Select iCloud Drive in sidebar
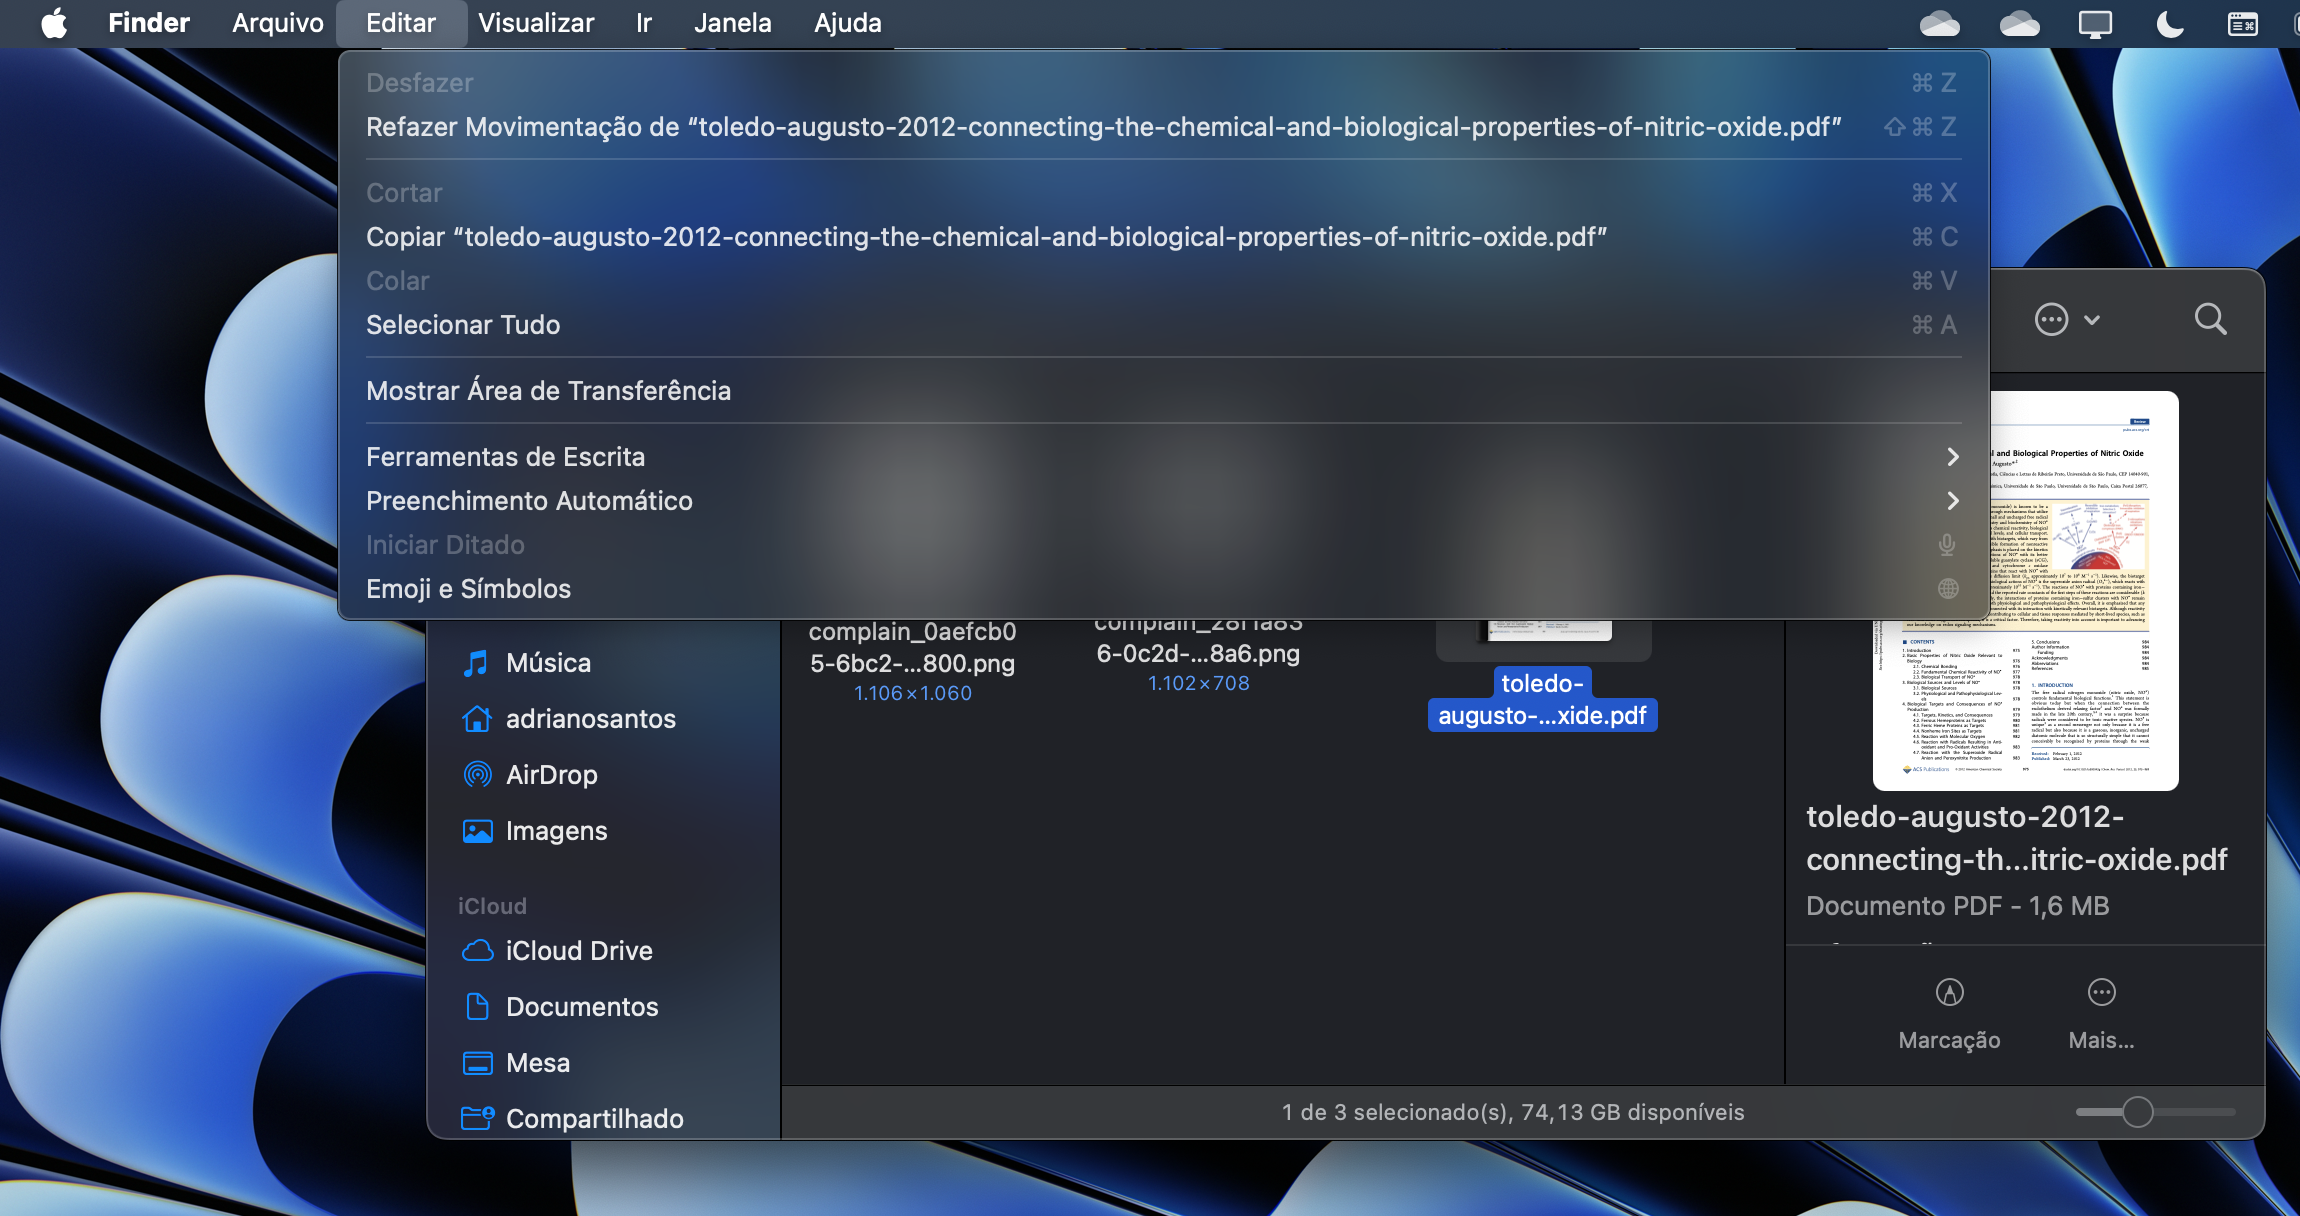 578,951
